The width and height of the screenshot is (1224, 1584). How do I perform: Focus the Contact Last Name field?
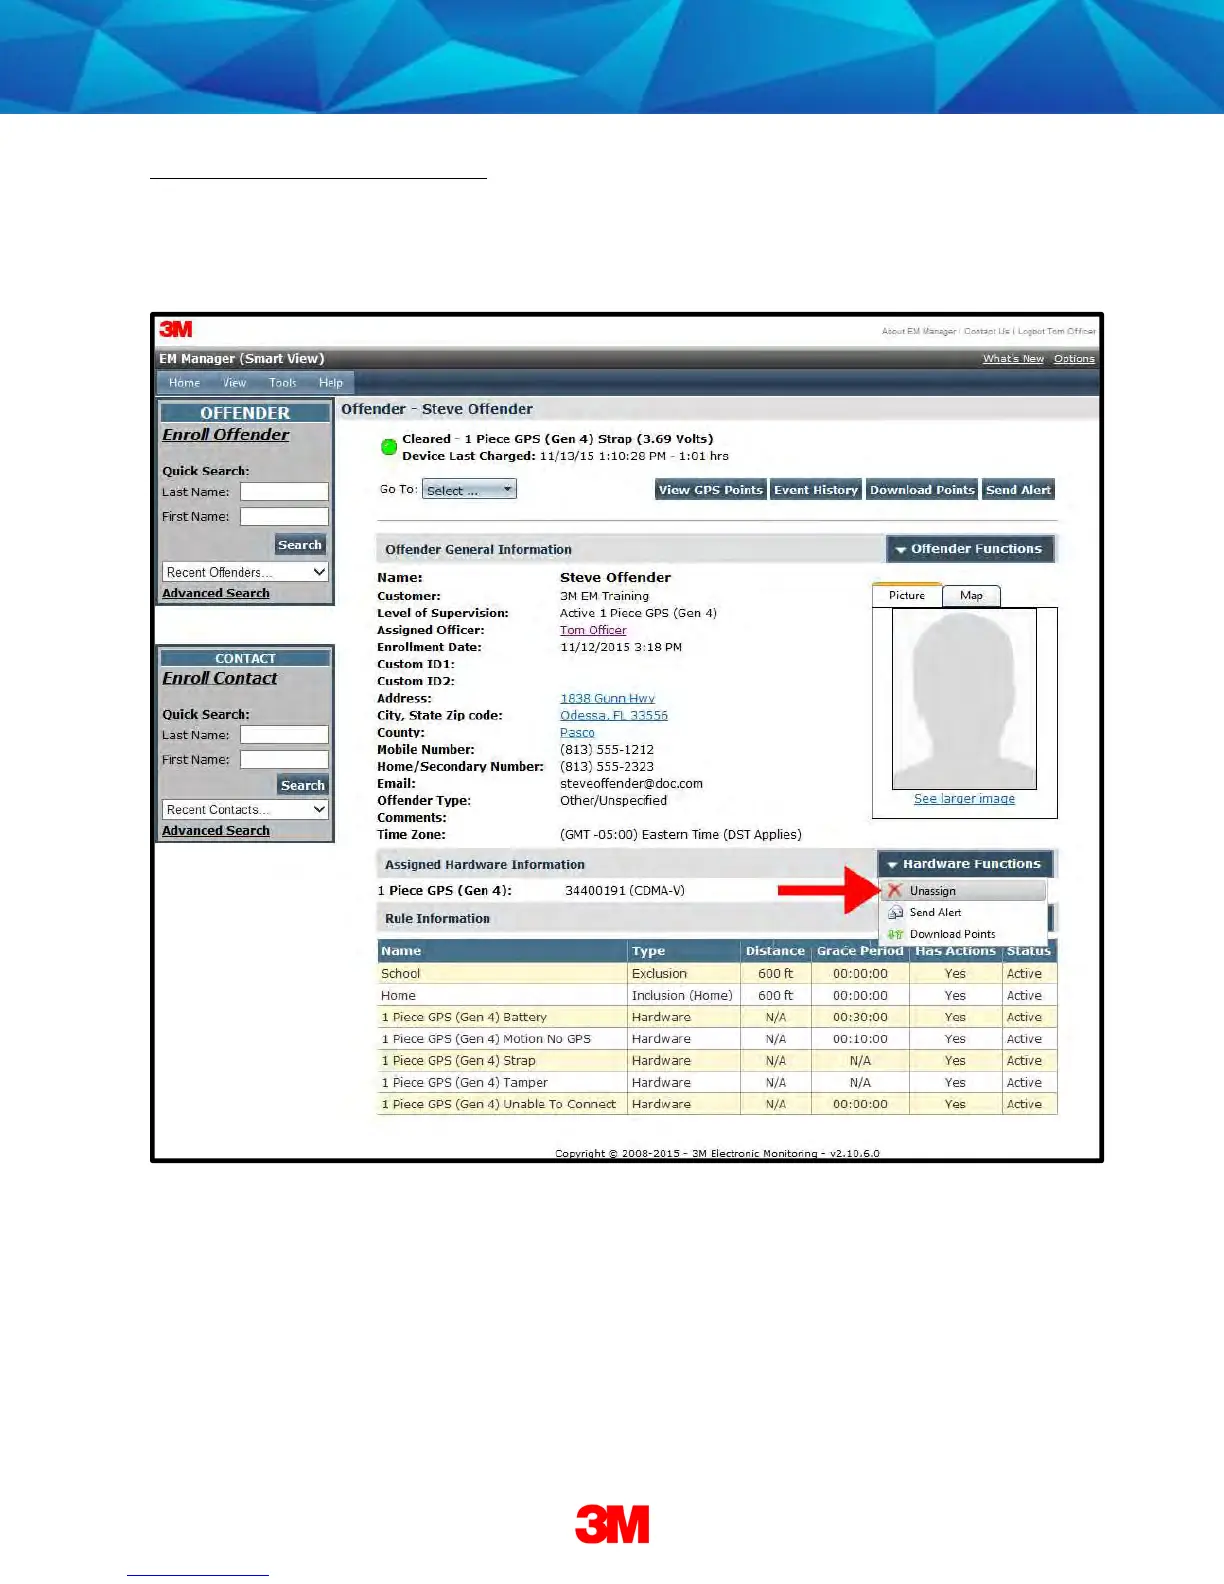click(x=284, y=734)
